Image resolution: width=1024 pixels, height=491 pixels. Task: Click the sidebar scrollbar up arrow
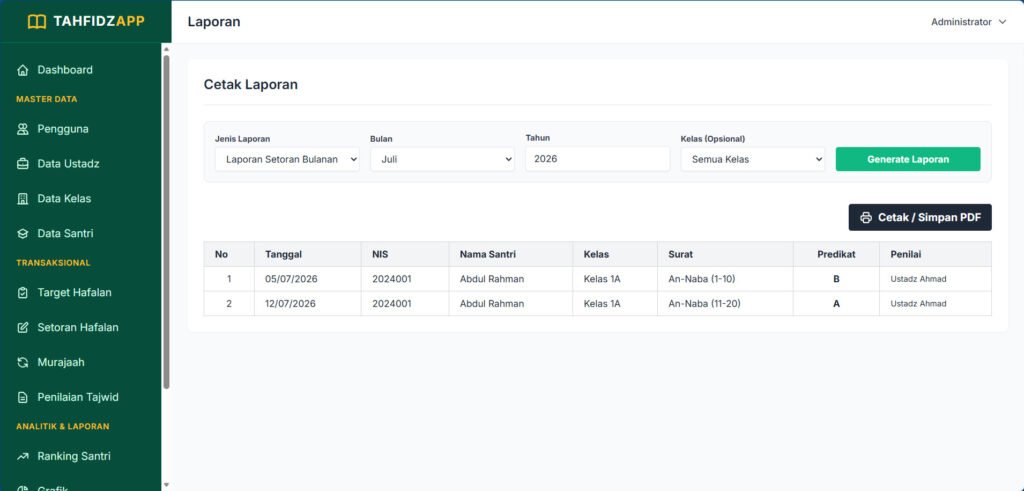click(x=166, y=49)
